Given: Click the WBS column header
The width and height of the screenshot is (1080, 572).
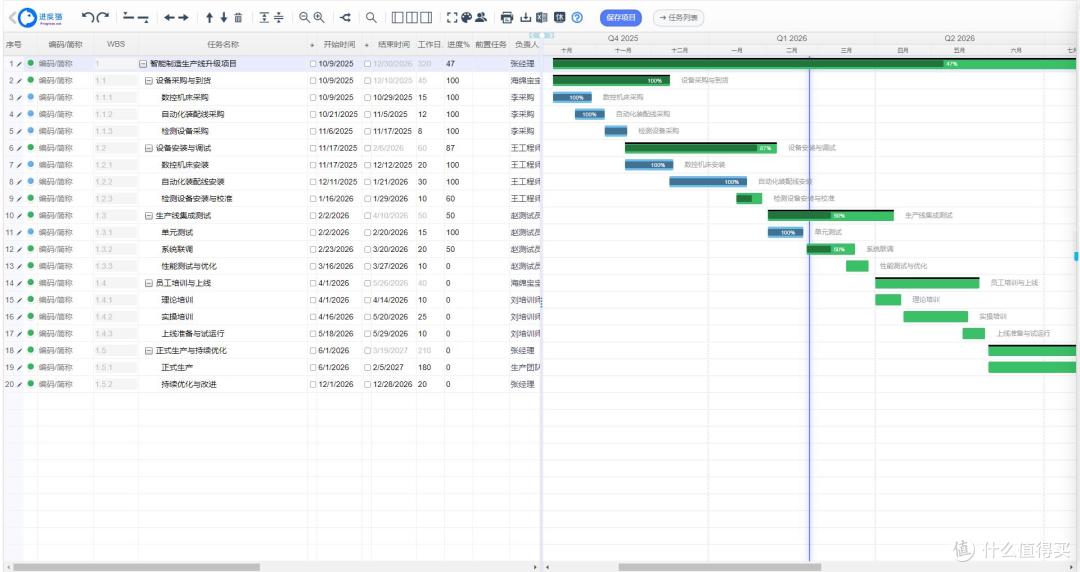Looking at the screenshot, I should [116, 44].
